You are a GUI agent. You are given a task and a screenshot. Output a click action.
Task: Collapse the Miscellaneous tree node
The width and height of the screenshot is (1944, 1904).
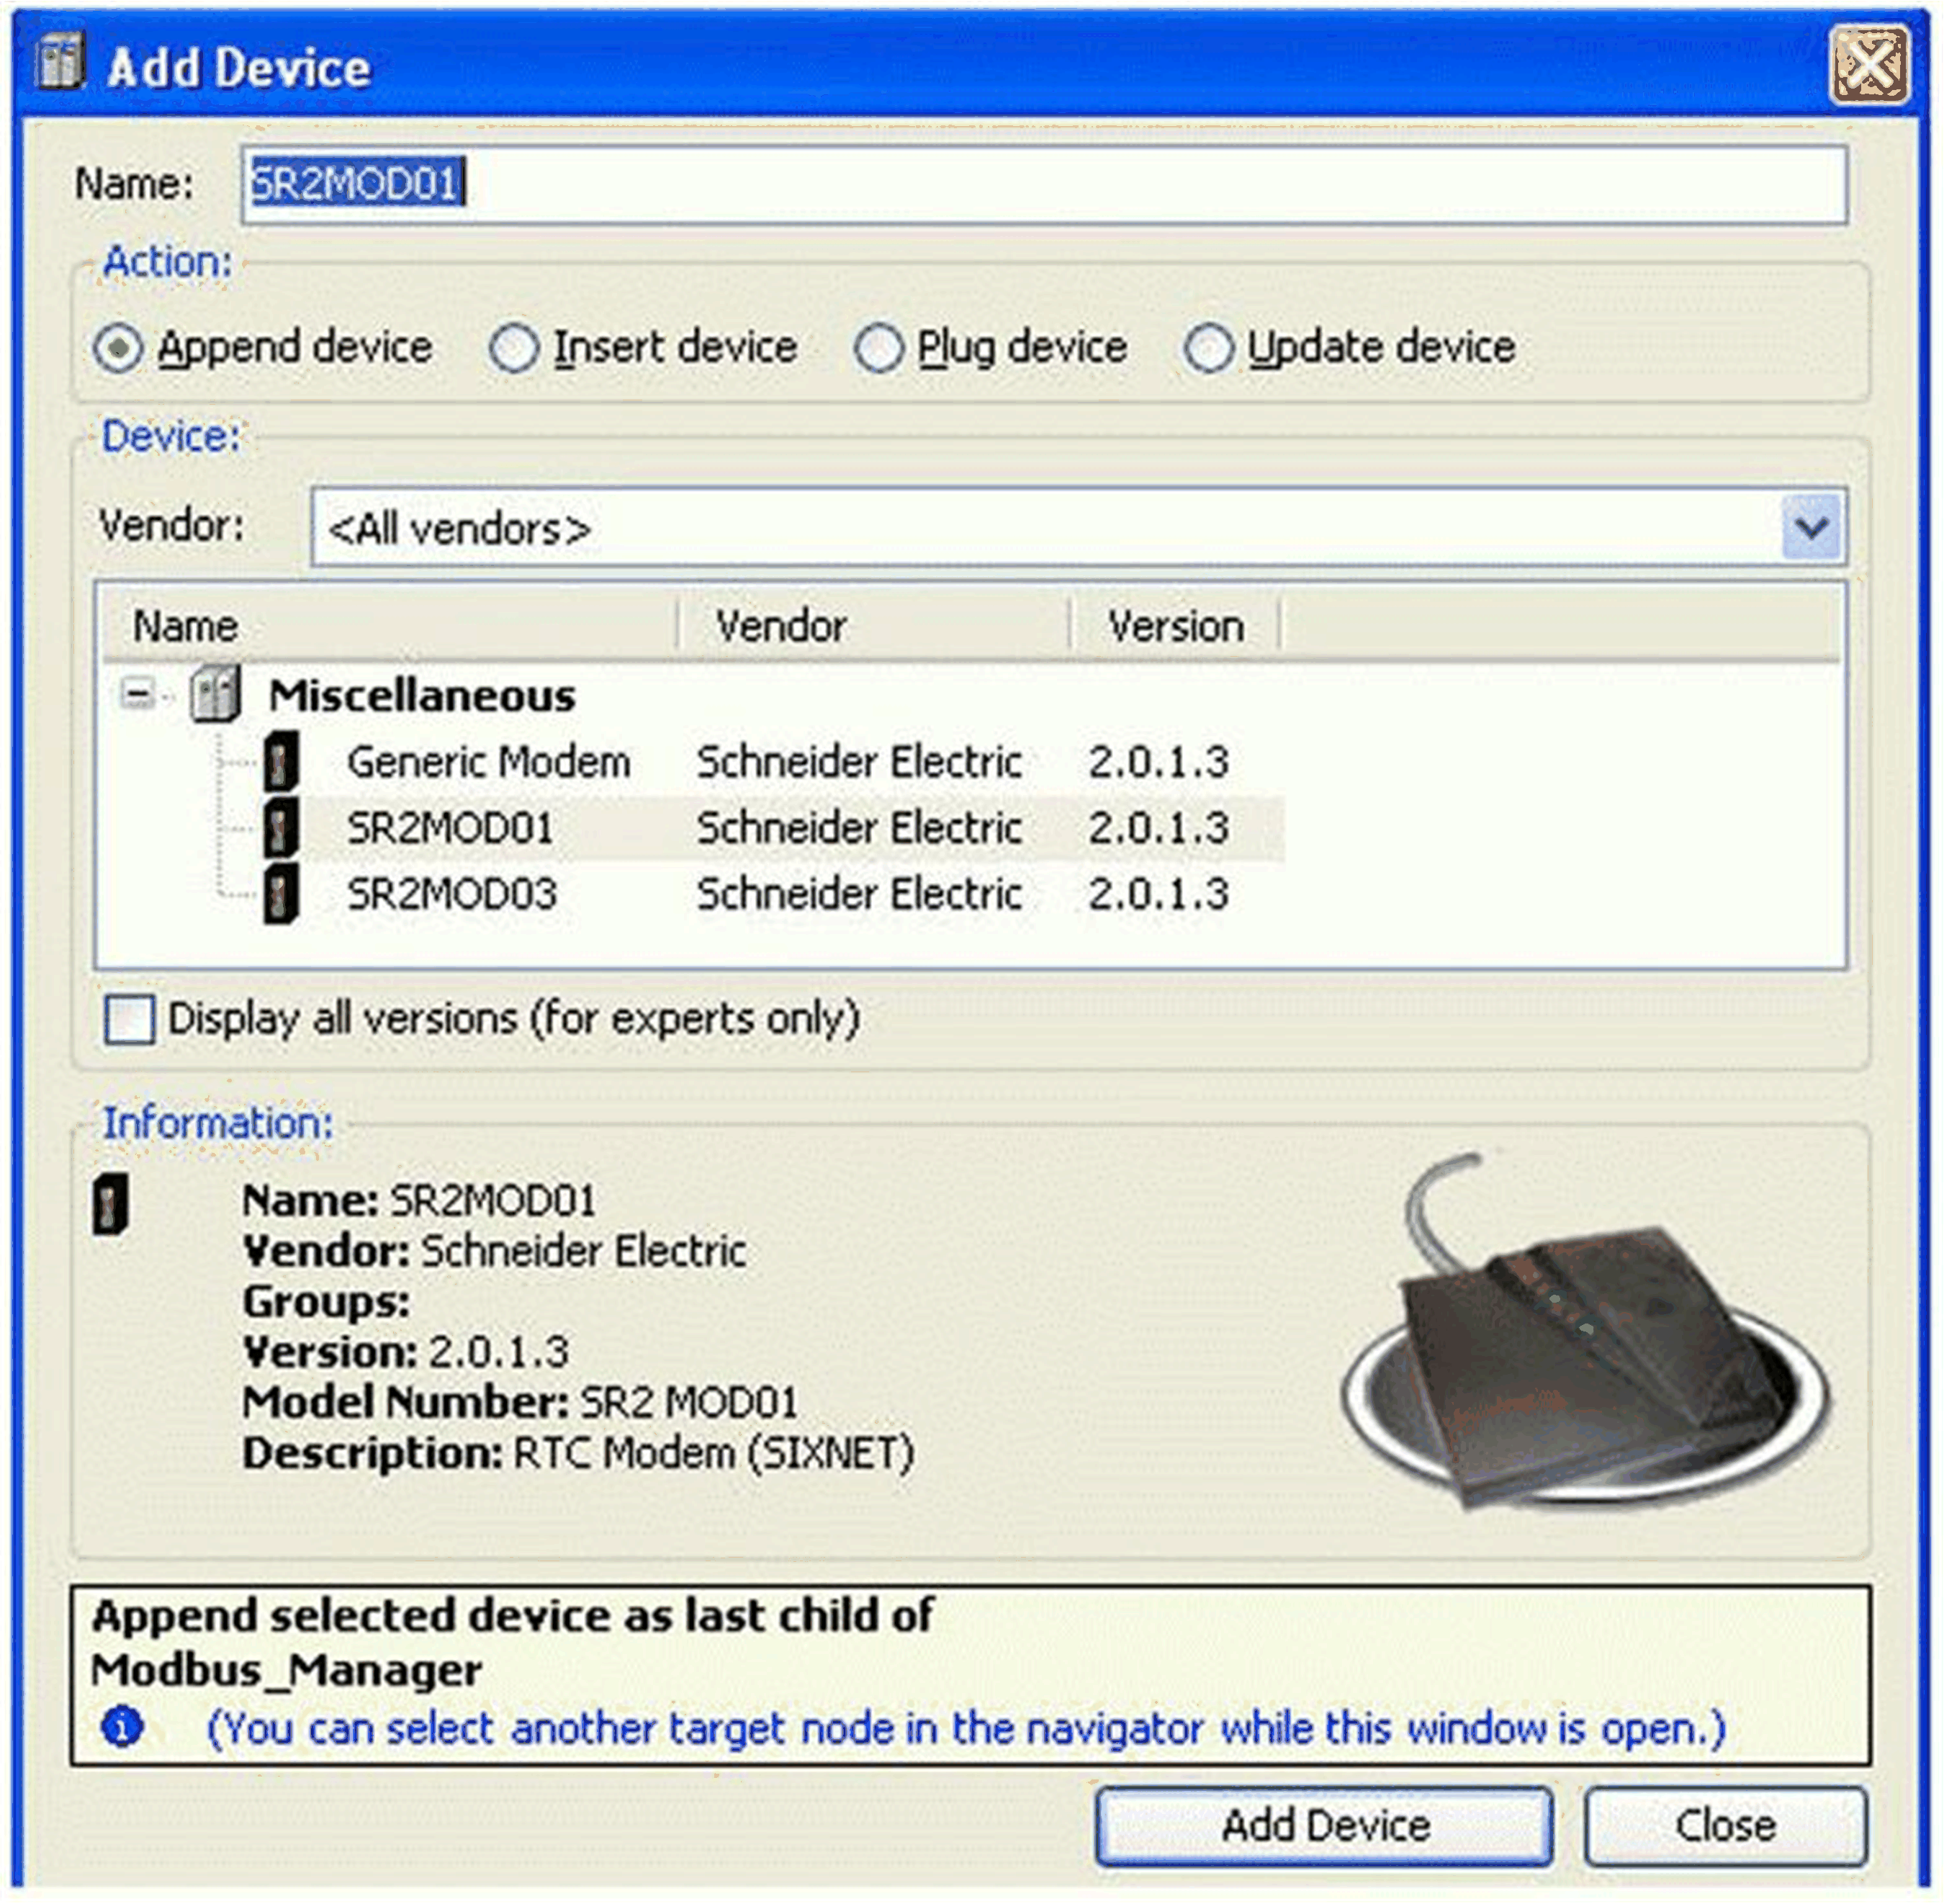[138, 694]
